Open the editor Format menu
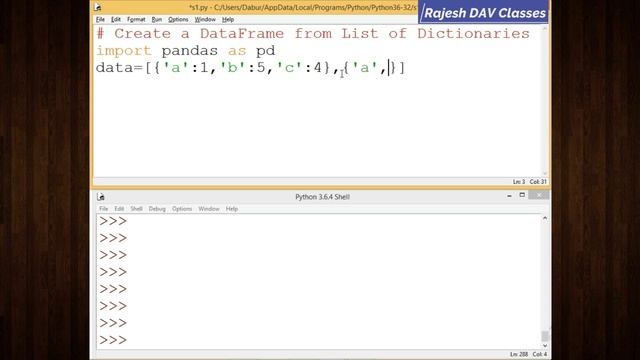The width and height of the screenshot is (640, 360). pos(136,19)
